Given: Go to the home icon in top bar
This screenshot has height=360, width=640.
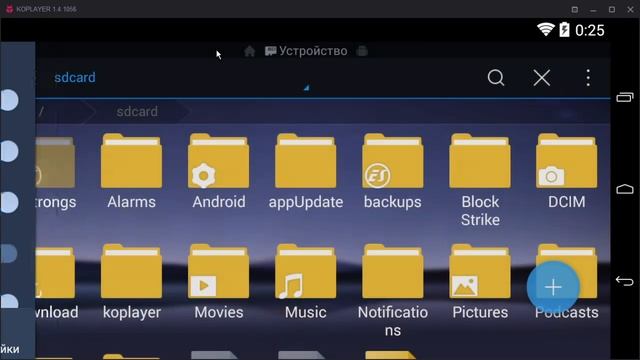Looking at the screenshot, I should 249,51.
